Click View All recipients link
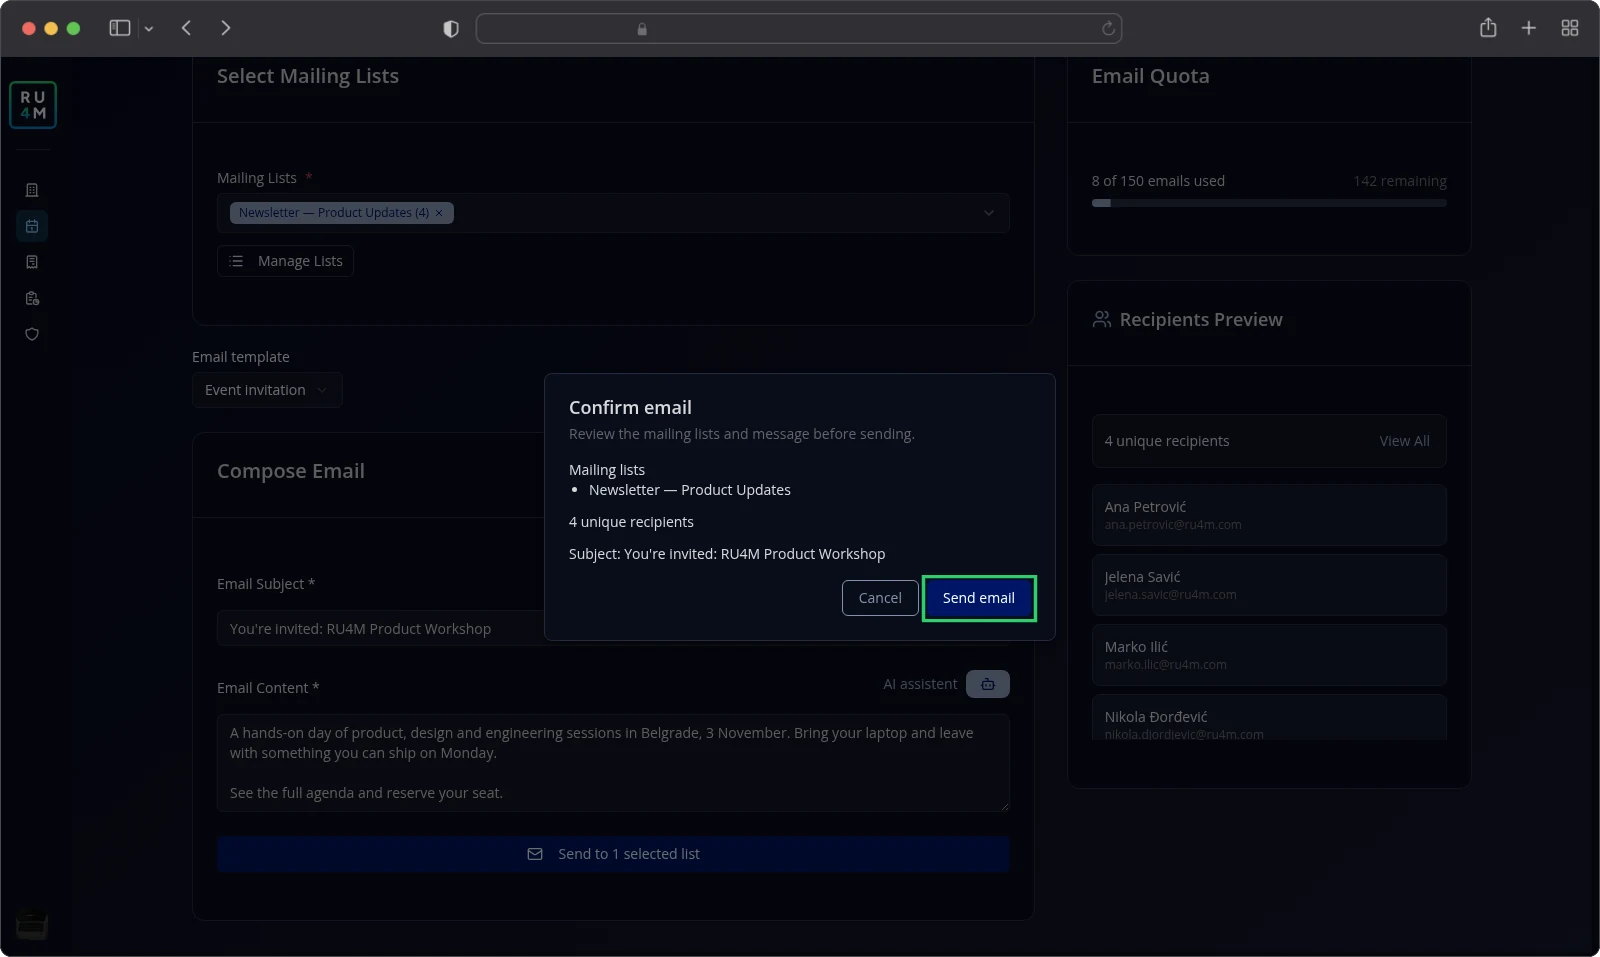The height and width of the screenshot is (957, 1600). [x=1404, y=441]
